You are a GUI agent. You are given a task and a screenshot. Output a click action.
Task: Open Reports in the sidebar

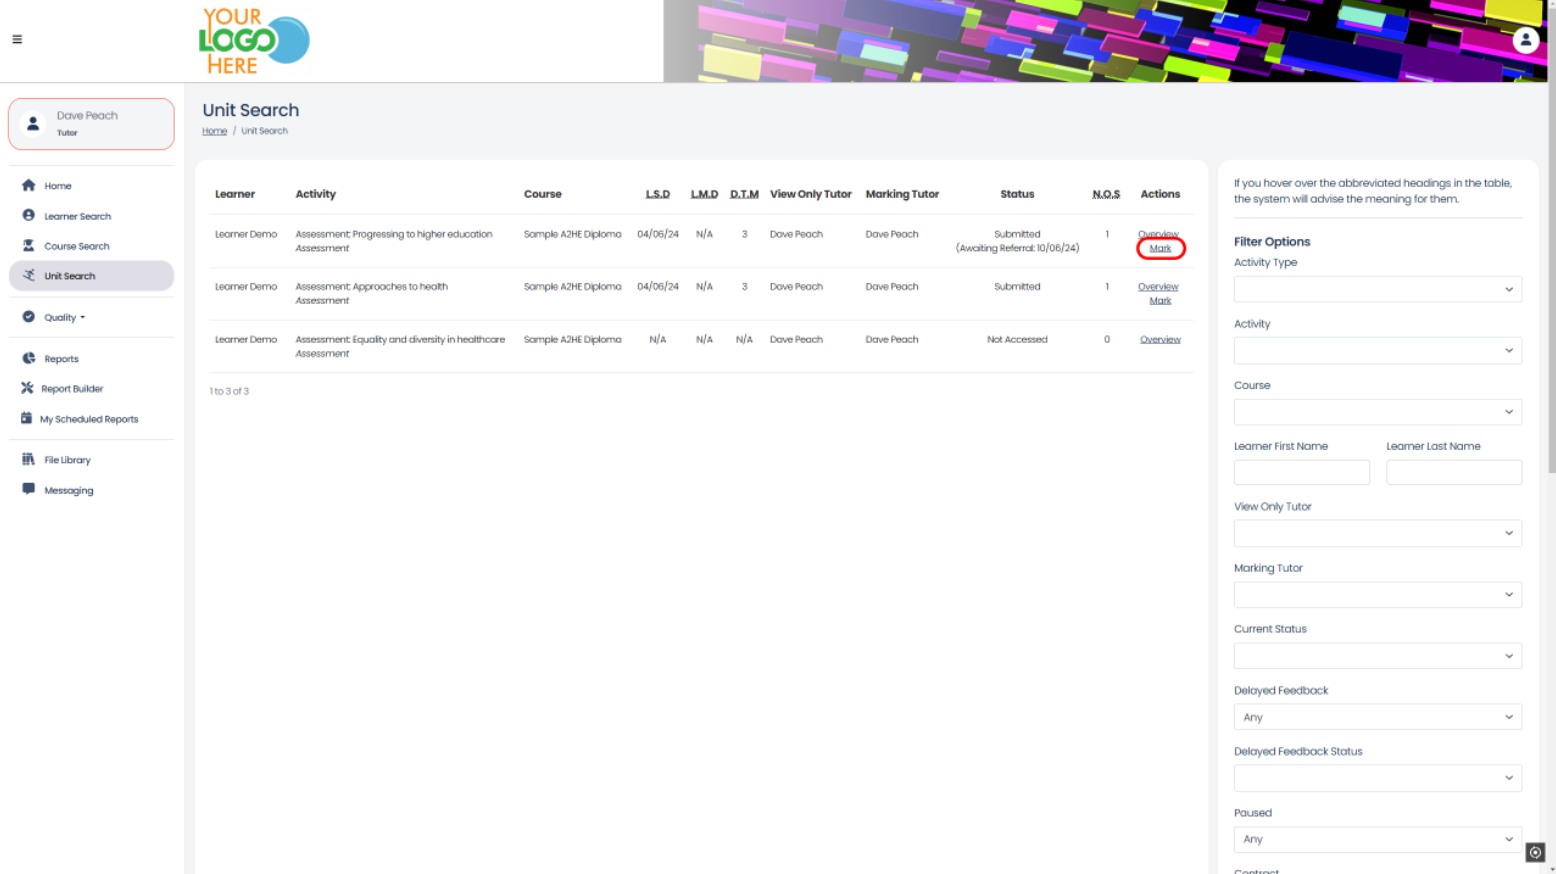pos(61,359)
